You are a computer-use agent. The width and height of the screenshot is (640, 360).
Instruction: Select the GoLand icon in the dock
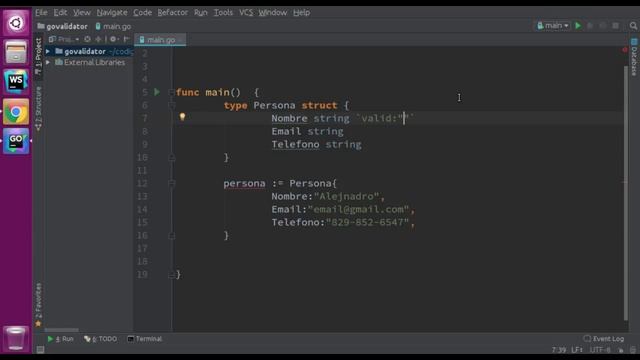pos(16,141)
